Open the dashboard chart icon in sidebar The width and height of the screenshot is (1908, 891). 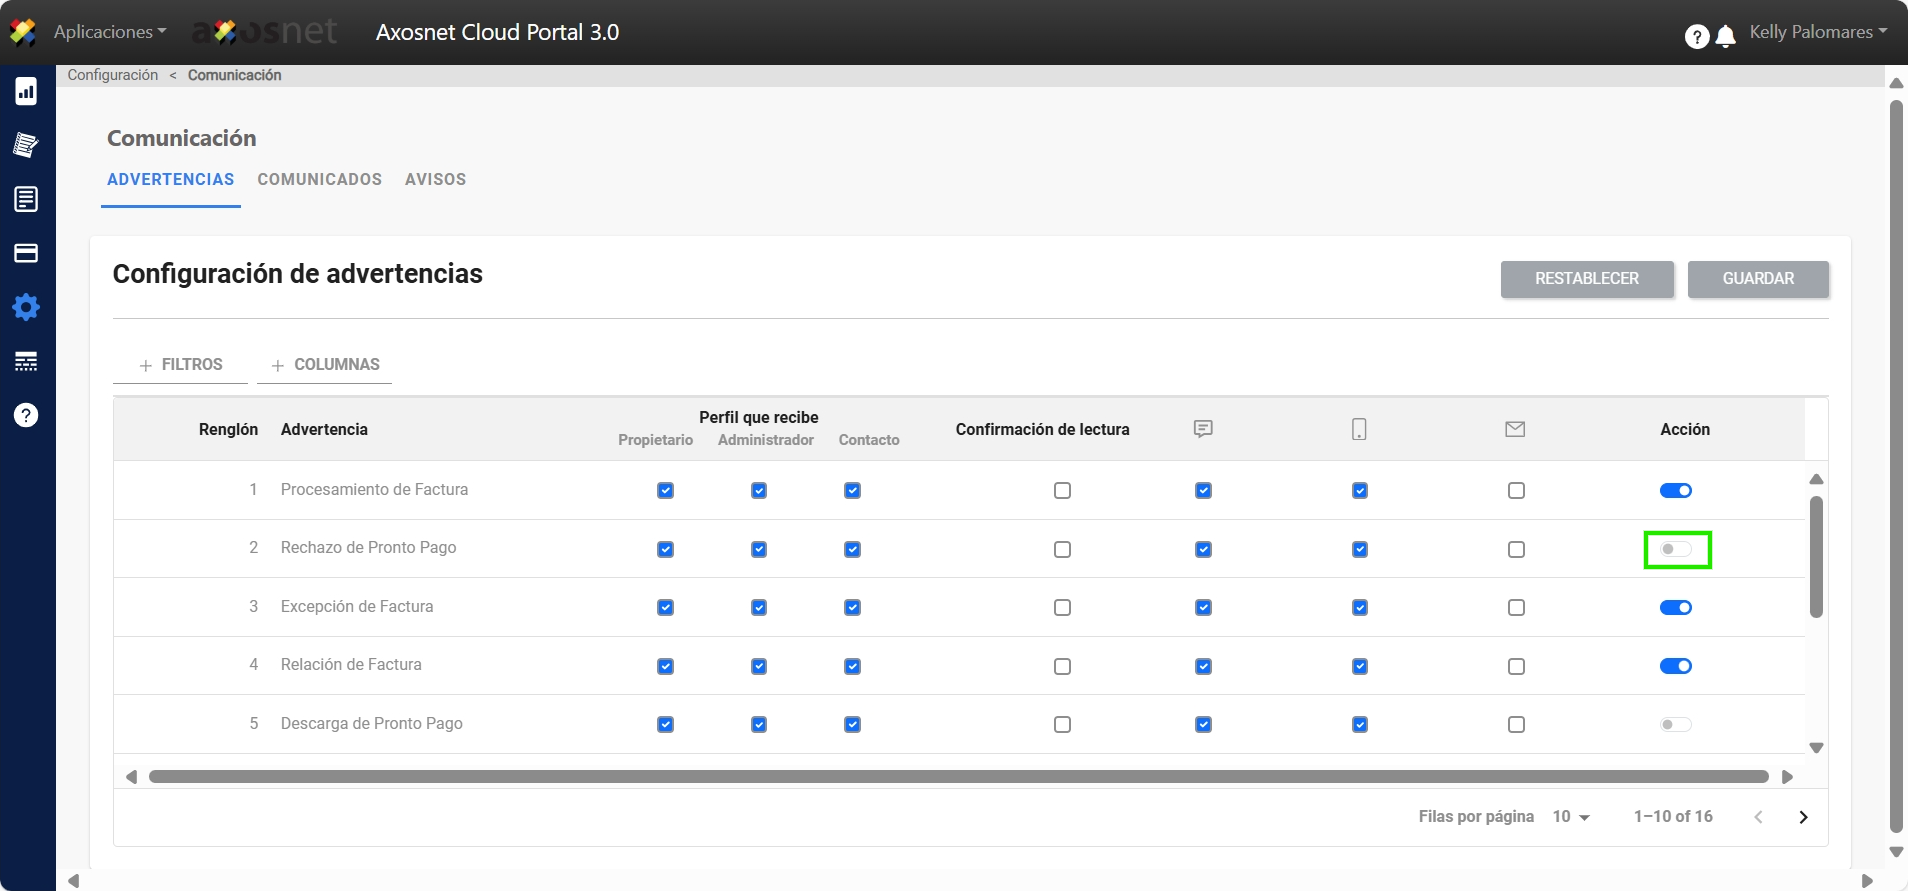click(x=26, y=92)
